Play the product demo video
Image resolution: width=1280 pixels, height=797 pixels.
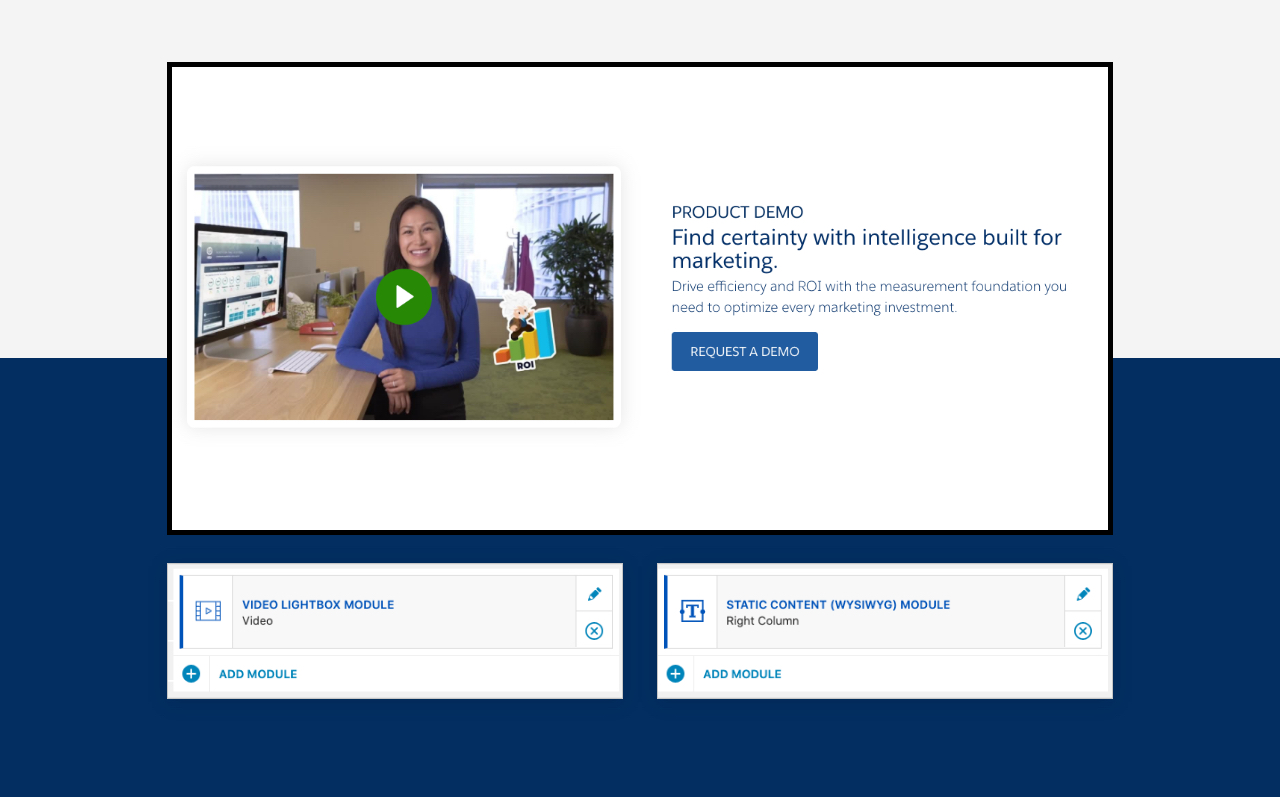pyautogui.click(x=404, y=297)
